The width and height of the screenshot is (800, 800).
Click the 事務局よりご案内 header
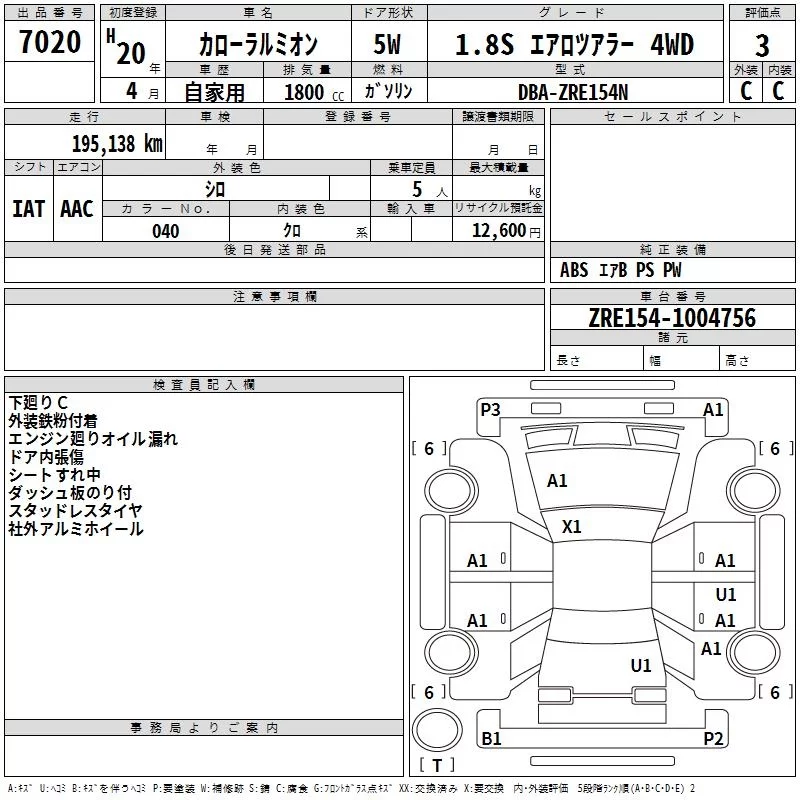pyautogui.click(x=204, y=728)
